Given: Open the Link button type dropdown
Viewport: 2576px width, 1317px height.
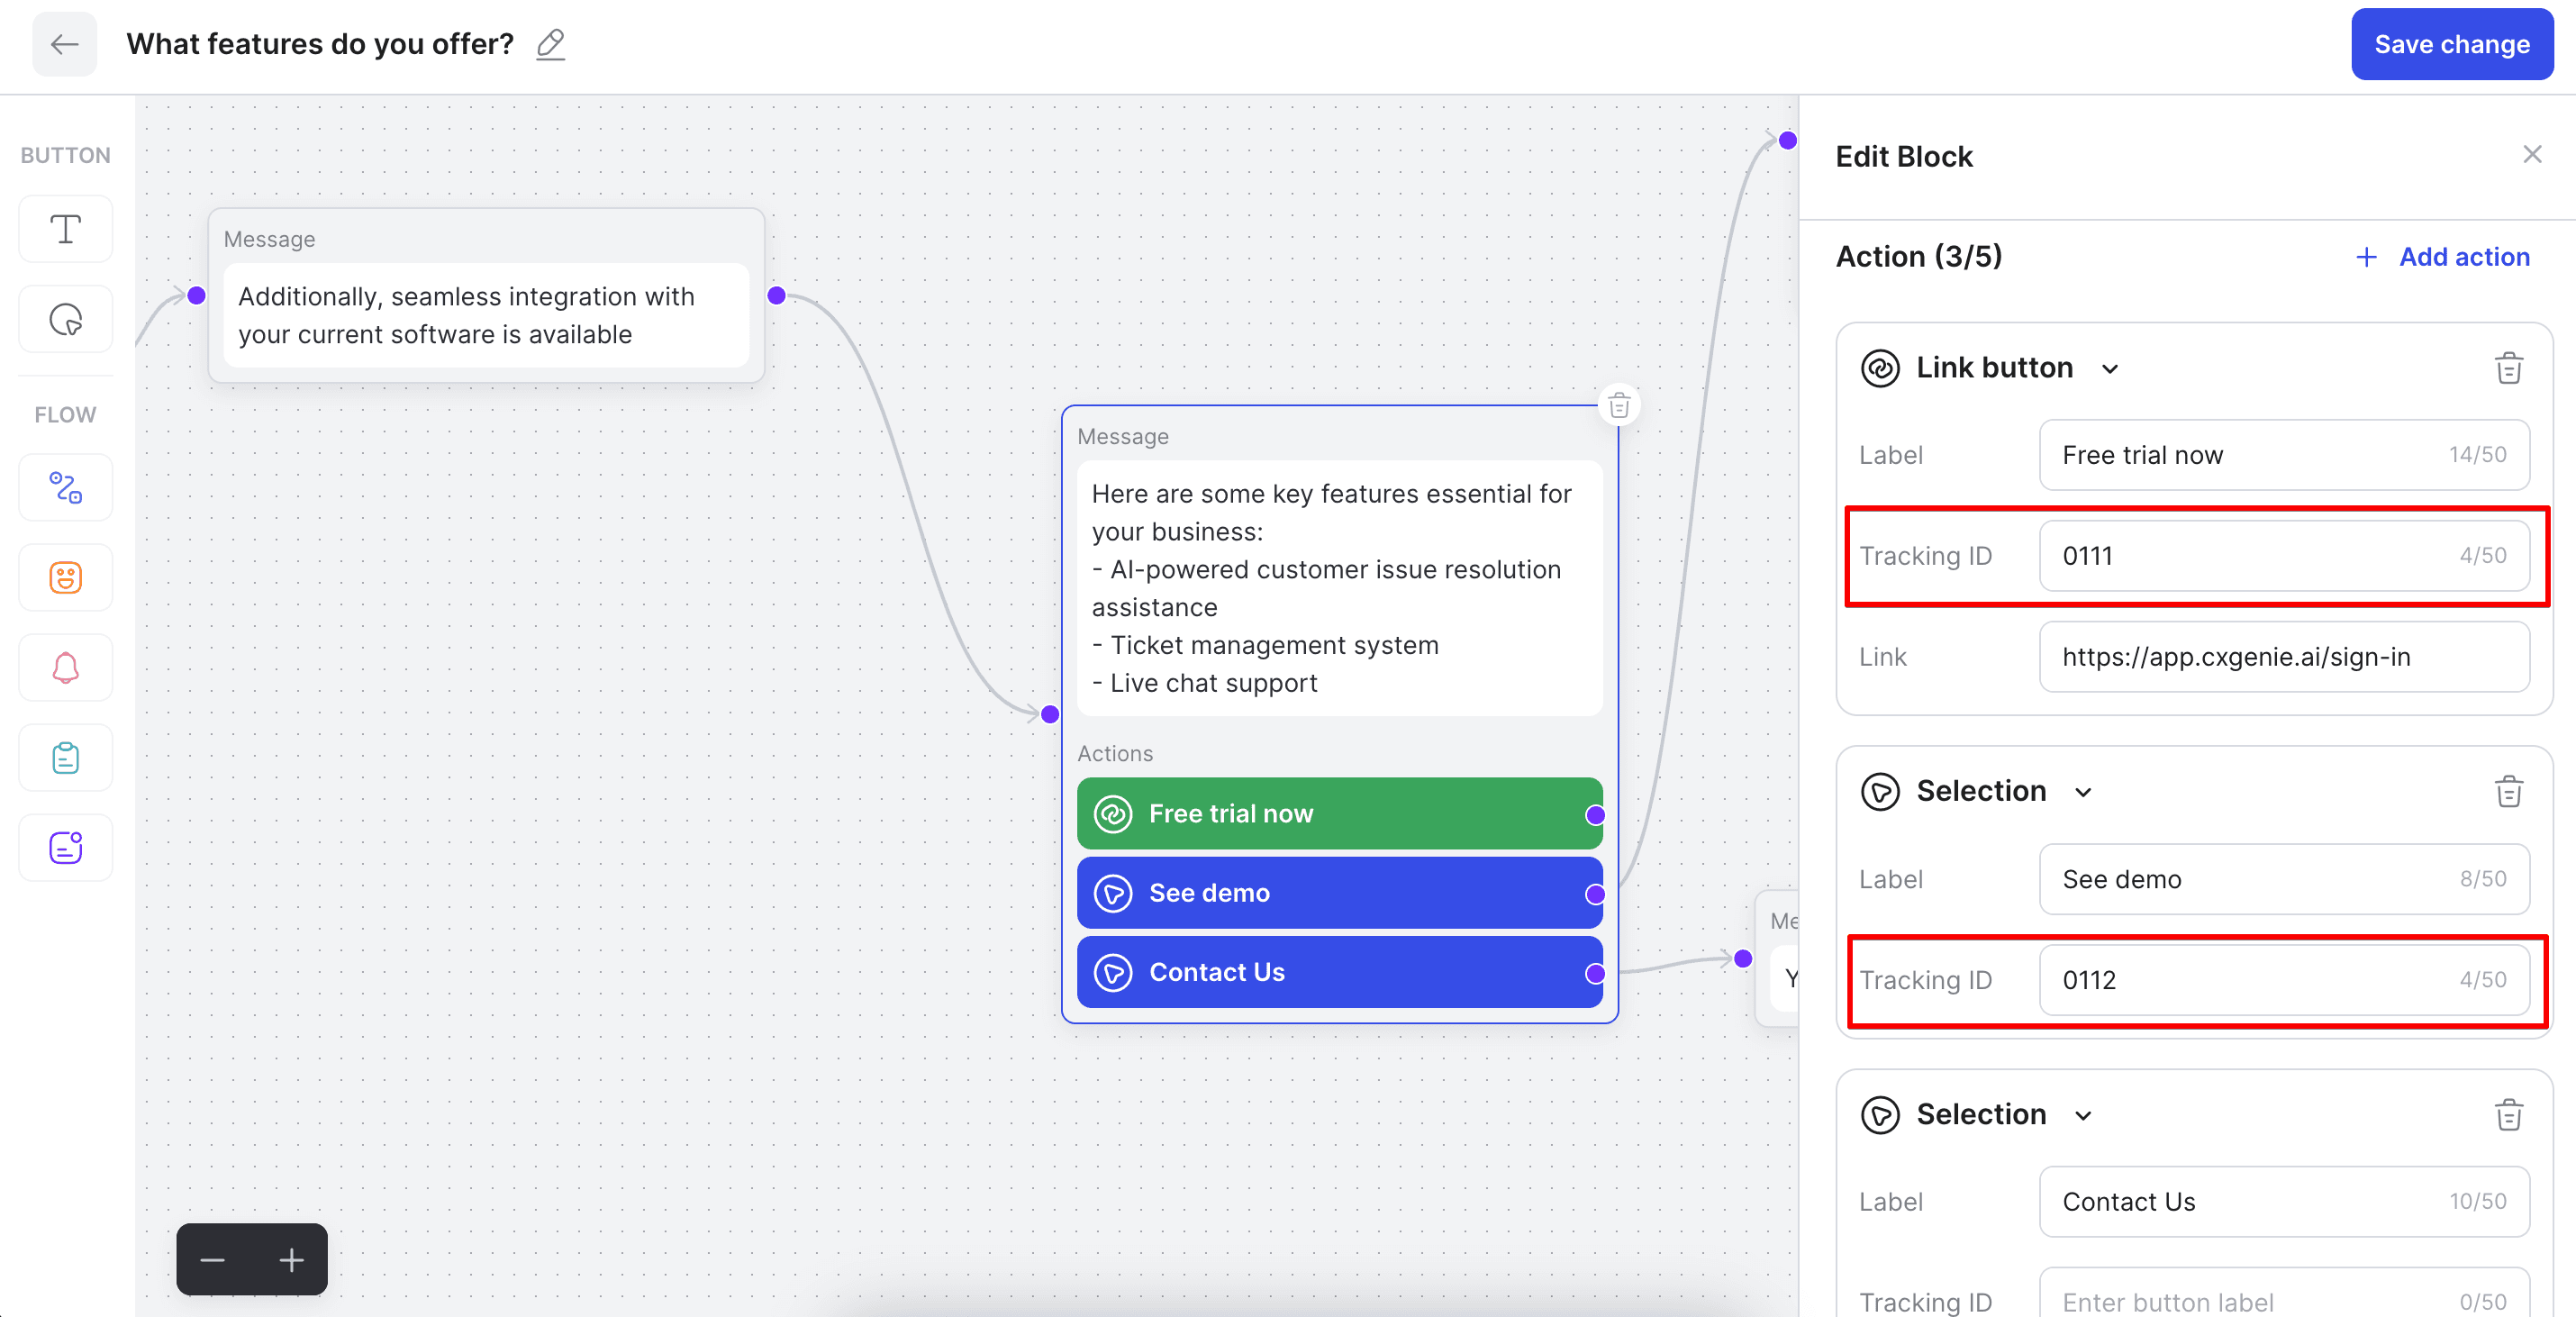Looking at the screenshot, I should point(2110,369).
